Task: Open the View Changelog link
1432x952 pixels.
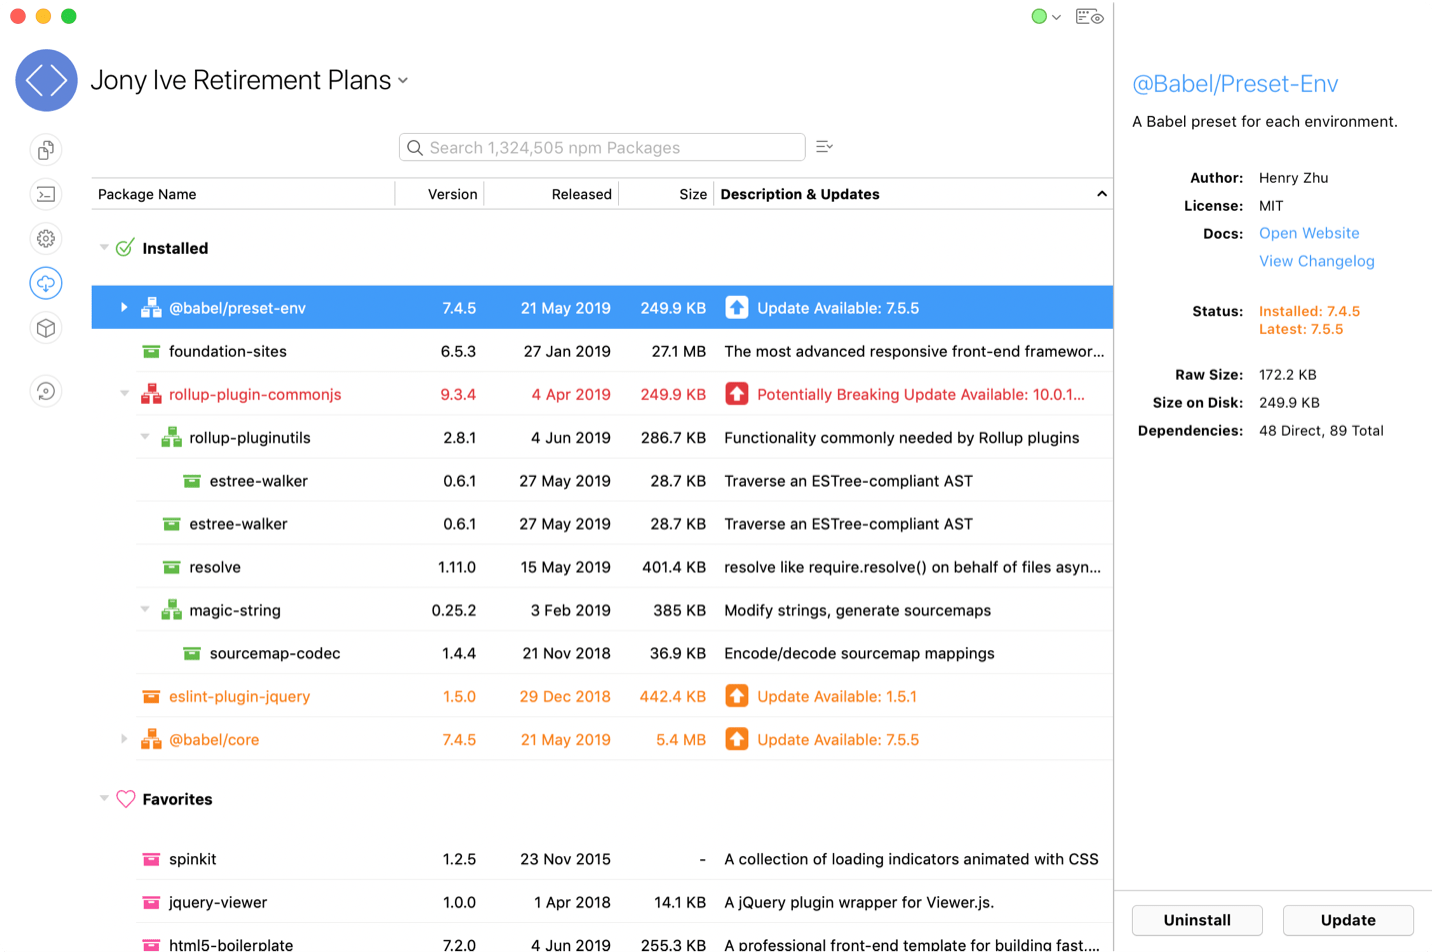Action: pos(1316,261)
